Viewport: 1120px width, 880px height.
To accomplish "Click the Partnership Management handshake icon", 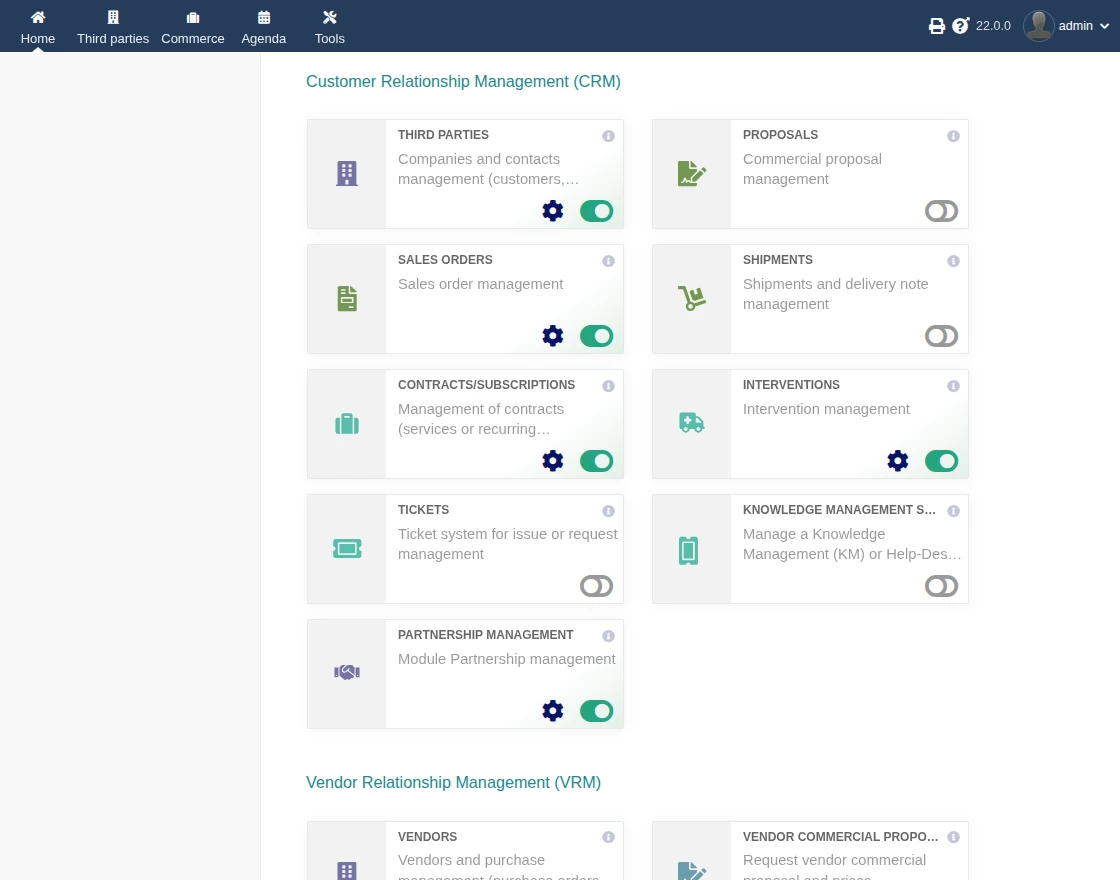I will 346,672.
